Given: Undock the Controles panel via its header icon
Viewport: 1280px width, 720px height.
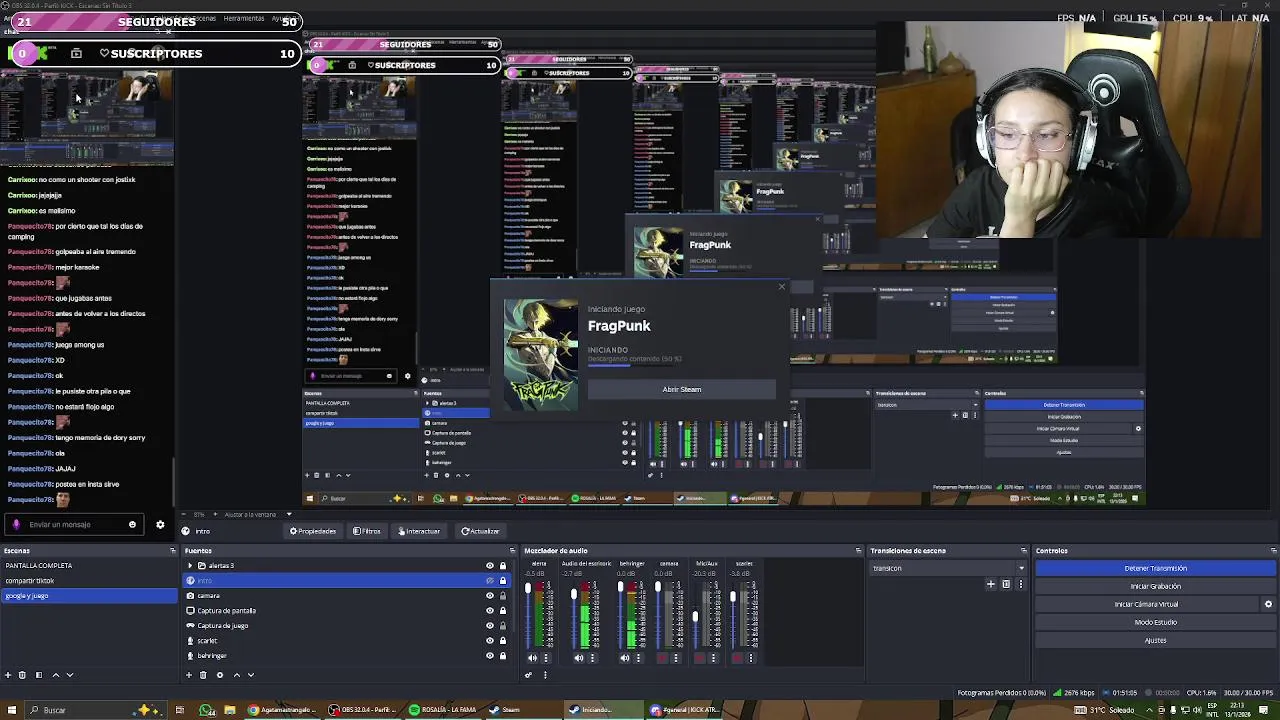Looking at the screenshot, I should point(1273,551).
